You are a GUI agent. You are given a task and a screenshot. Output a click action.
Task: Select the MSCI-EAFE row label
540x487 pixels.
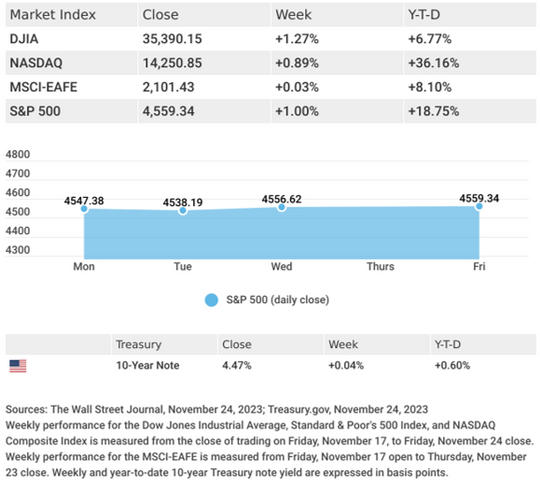click(x=43, y=87)
